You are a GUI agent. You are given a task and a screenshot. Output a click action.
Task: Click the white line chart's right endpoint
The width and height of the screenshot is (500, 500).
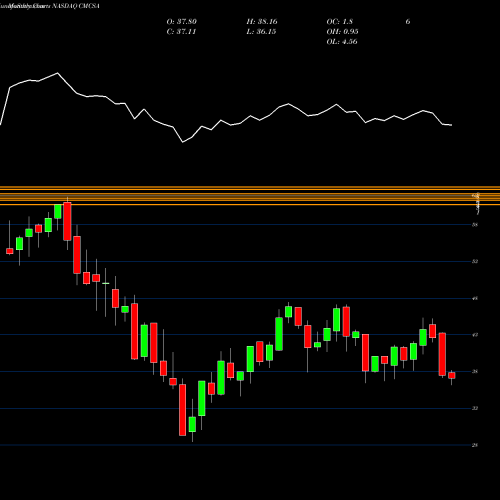click(x=452, y=125)
